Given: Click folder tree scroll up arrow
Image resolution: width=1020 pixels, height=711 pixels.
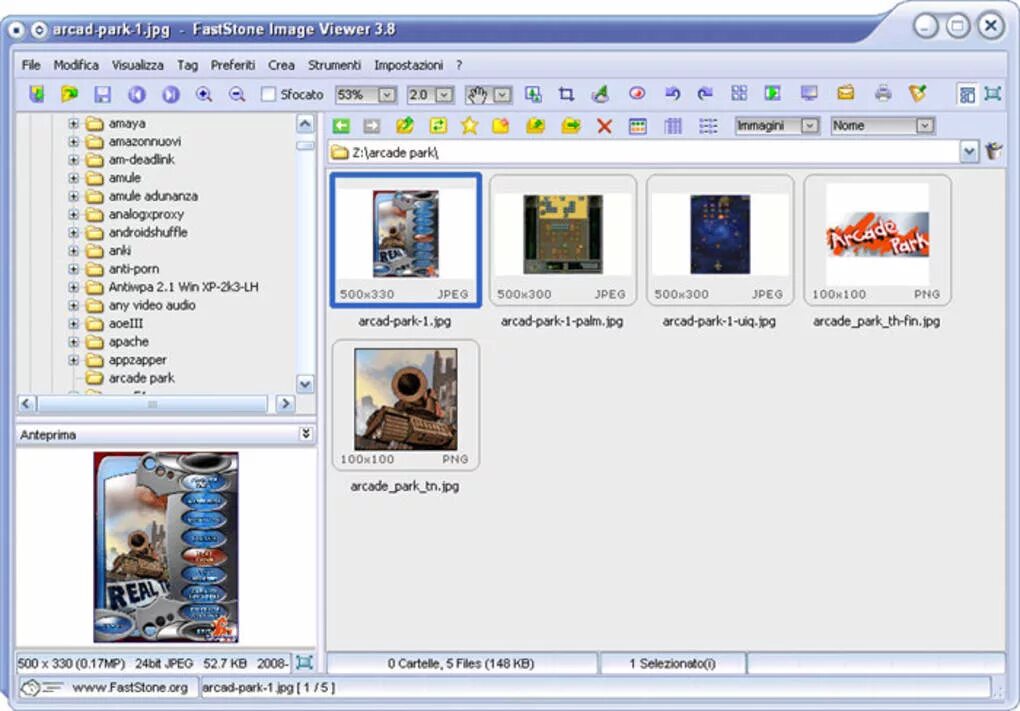Looking at the screenshot, I should tap(305, 123).
